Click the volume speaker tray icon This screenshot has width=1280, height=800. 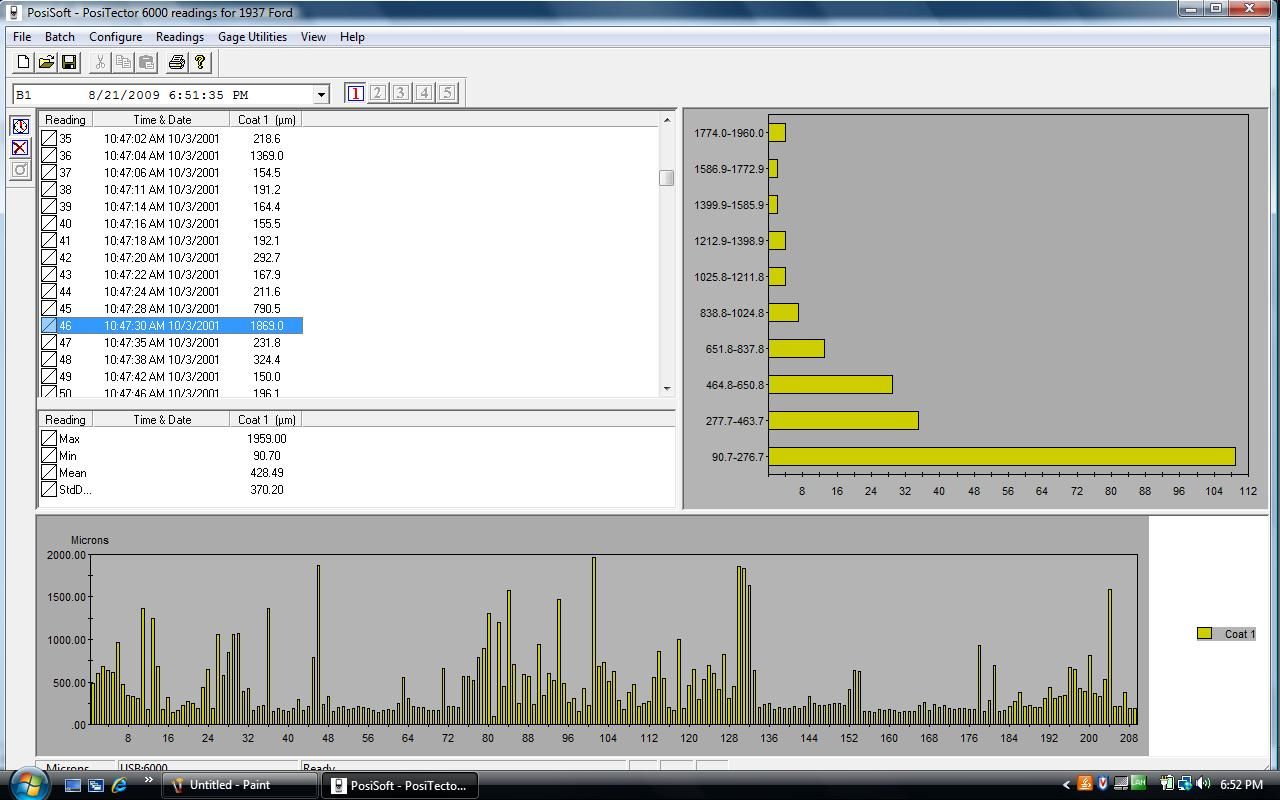click(1203, 784)
